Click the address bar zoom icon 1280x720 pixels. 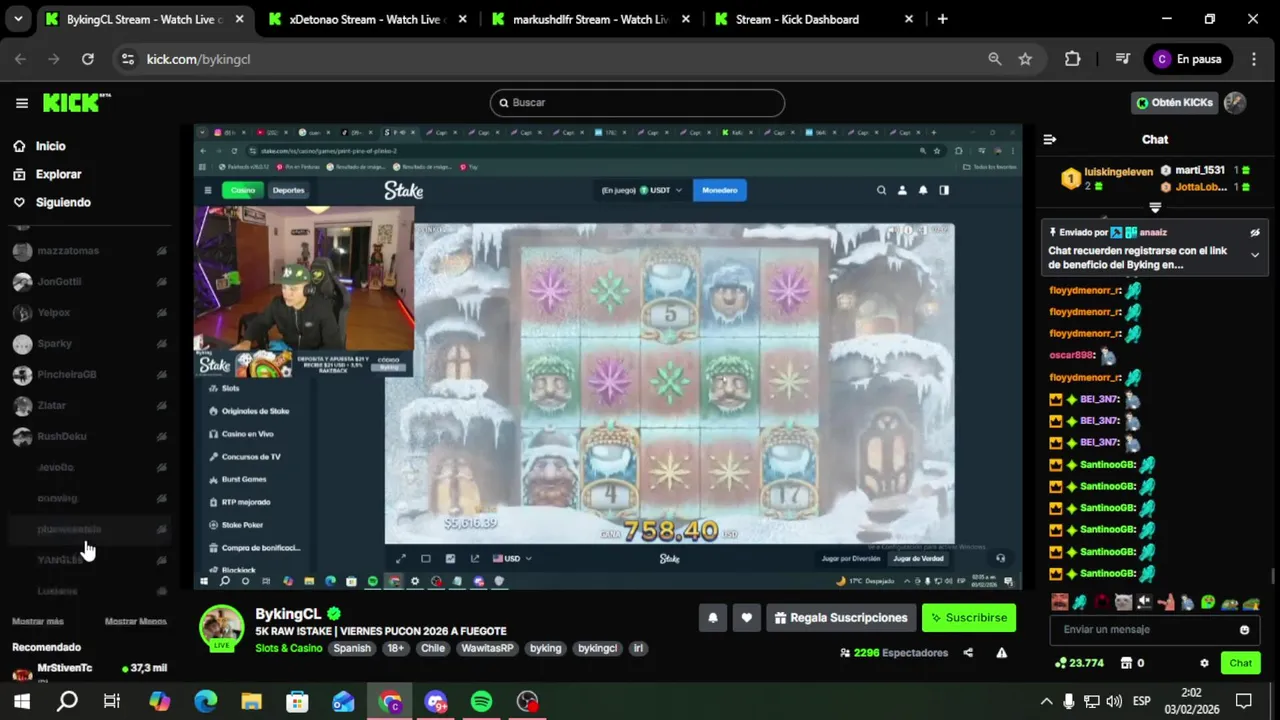tap(995, 59)
